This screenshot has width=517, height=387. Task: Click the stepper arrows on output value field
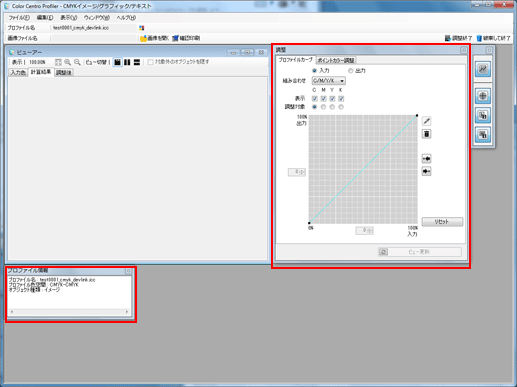coord(302,172)
